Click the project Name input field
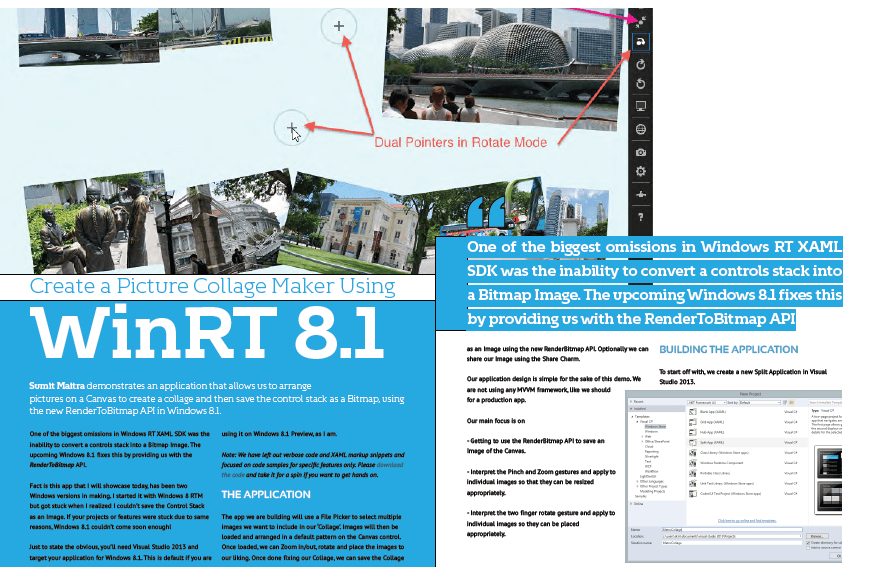The width and height of the screenshot is (870, 567). click(732, 530)
